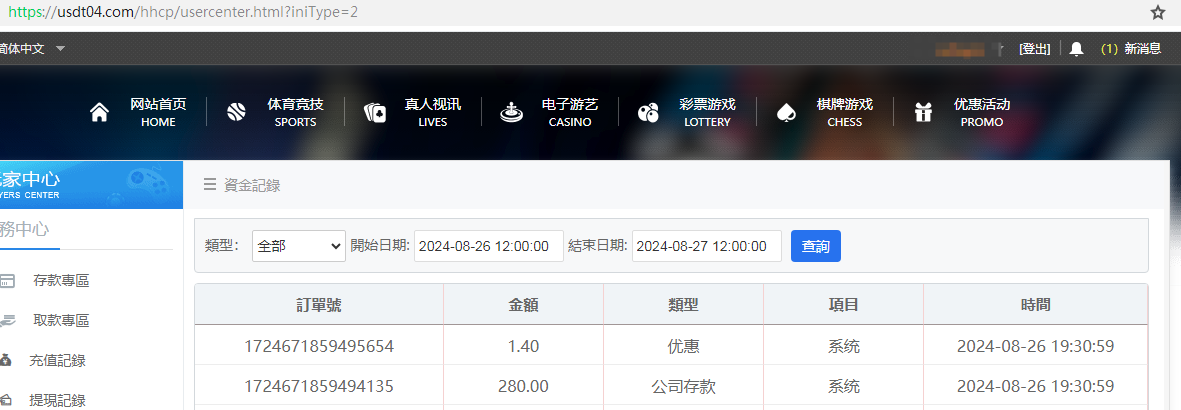Click the casino joystick icon
Viewport: 1181px width, 410px height.
point(511,112)
